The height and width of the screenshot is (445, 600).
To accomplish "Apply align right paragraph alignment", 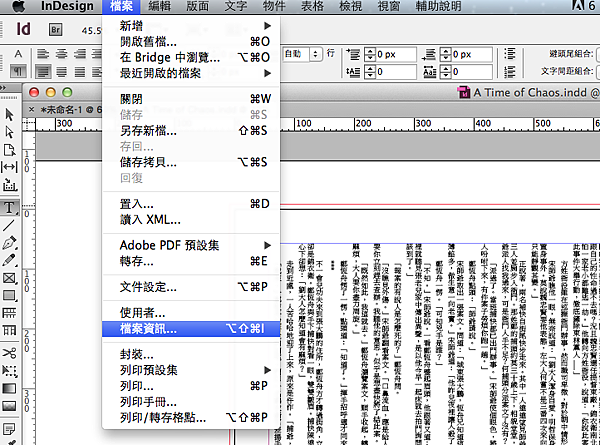I will [80, 54].
